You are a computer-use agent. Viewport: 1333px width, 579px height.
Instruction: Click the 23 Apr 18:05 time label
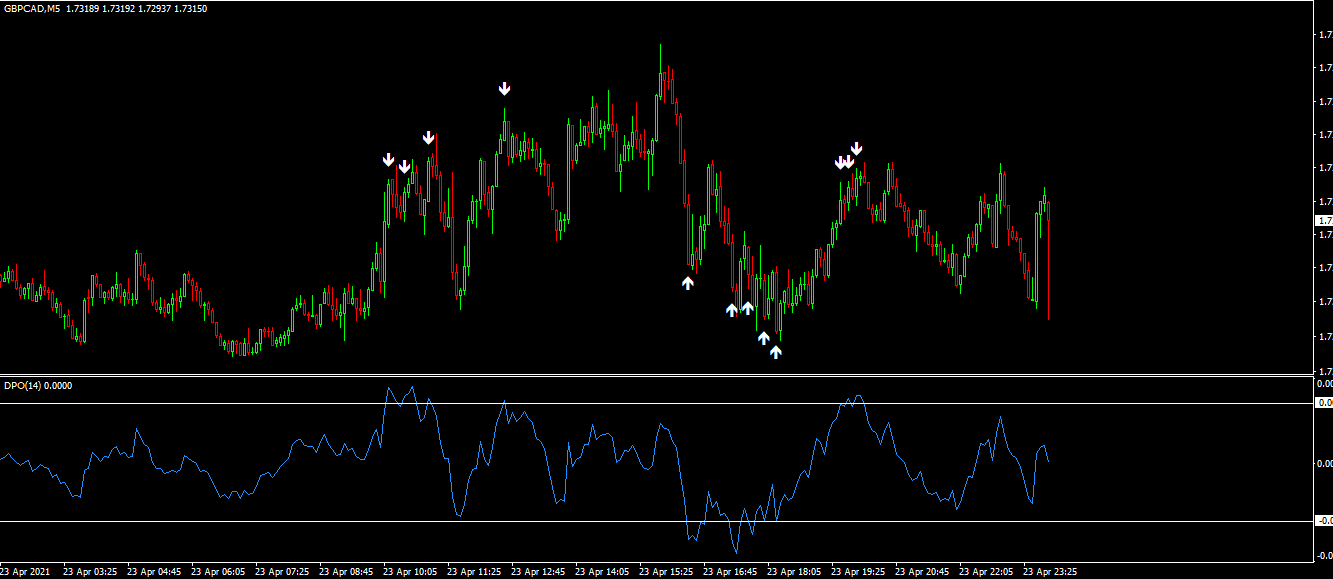(794, 573)
